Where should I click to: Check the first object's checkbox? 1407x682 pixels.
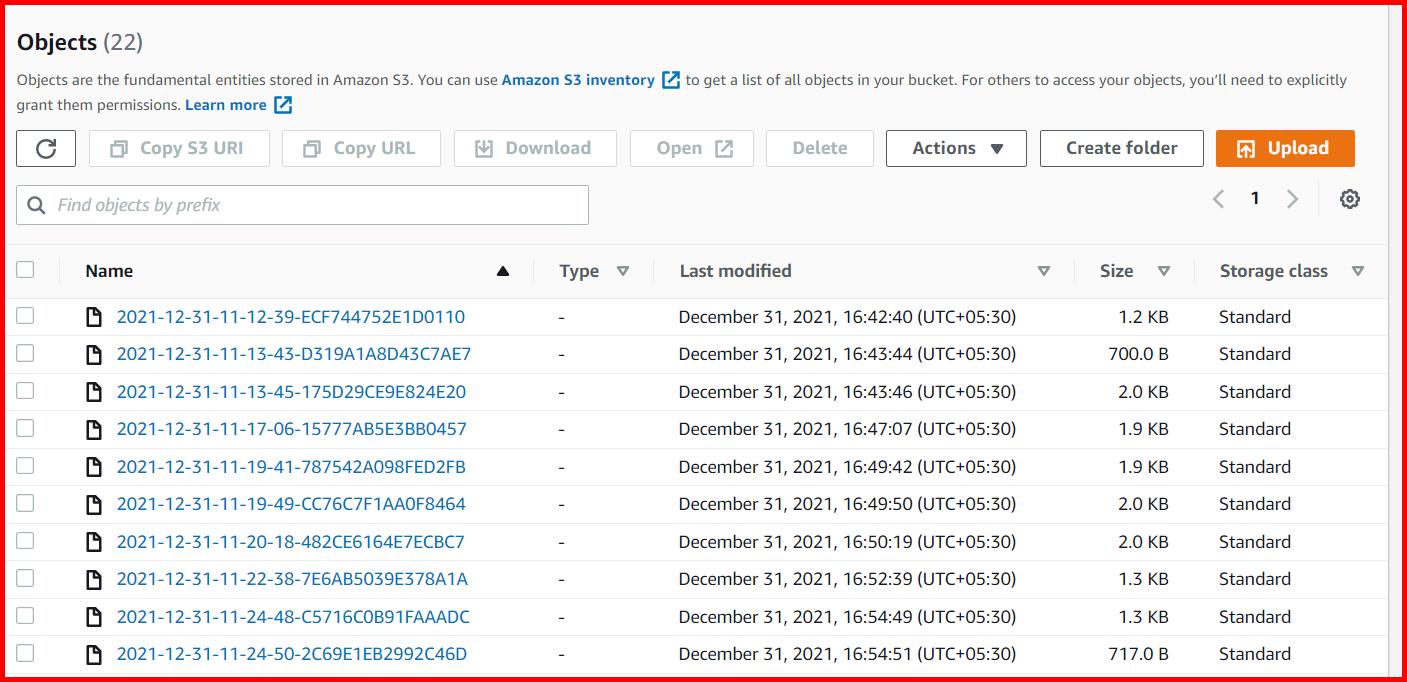coord(25,316)
